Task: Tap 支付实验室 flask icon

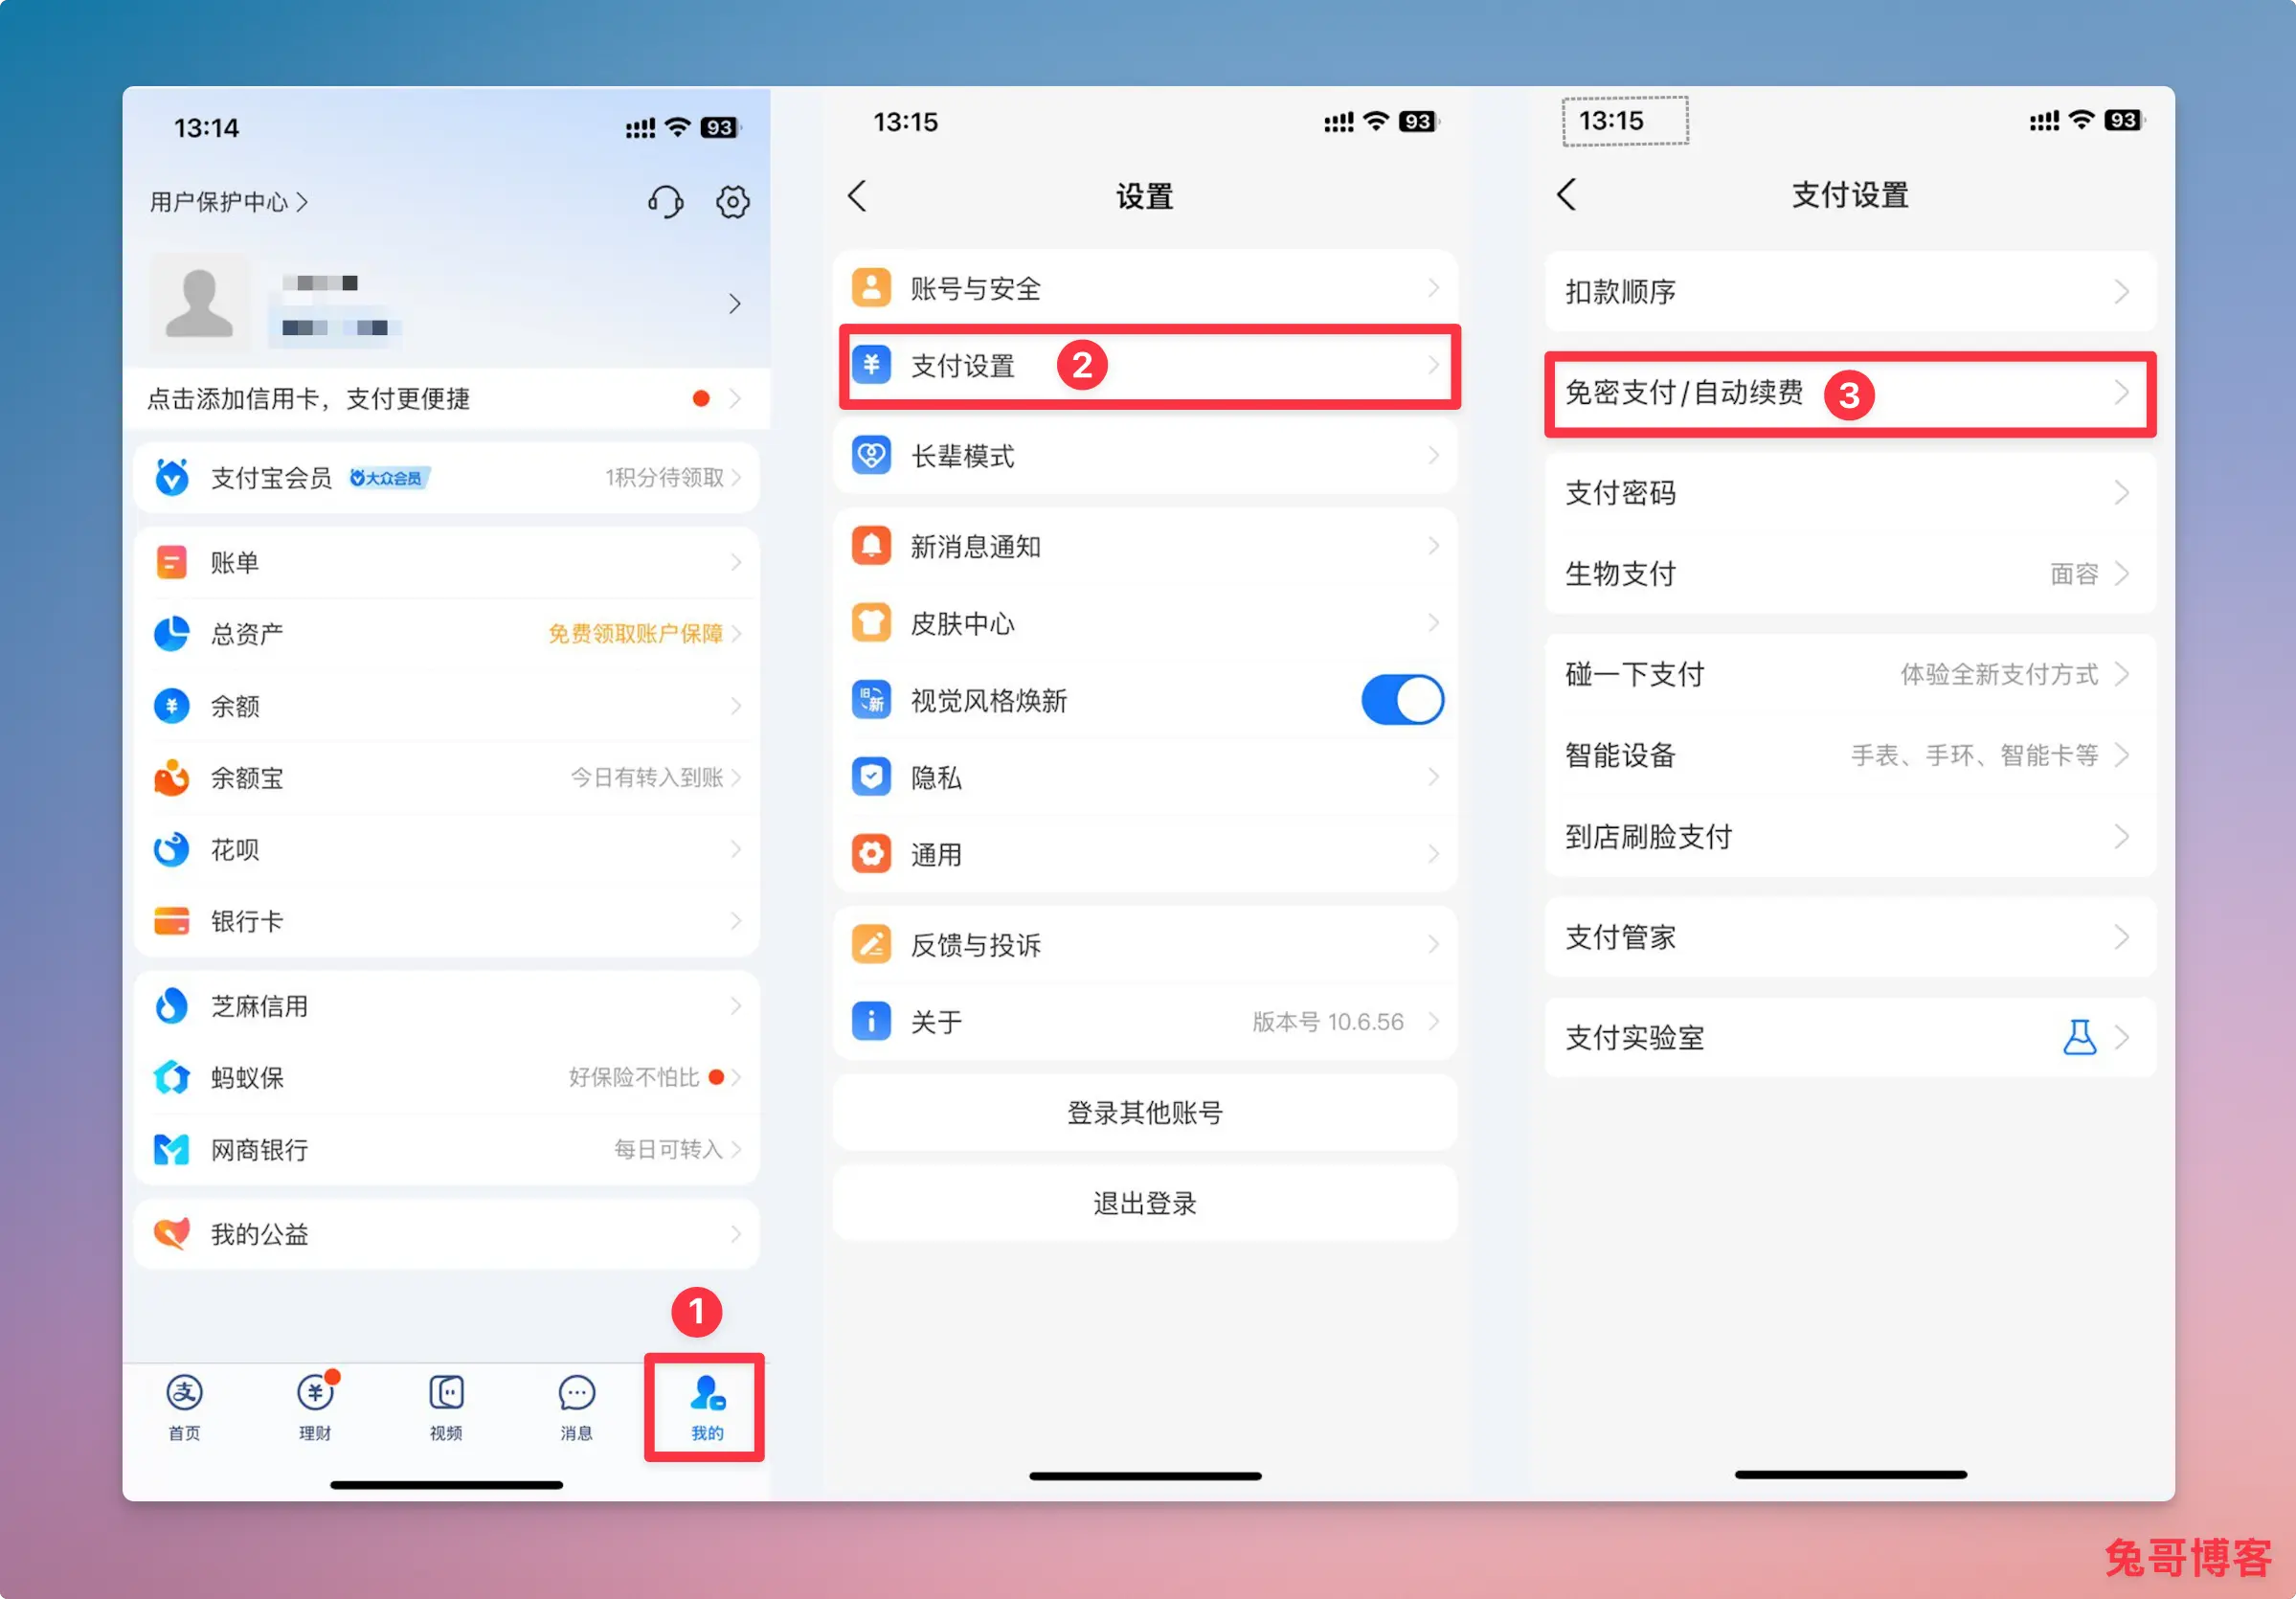Action: [2079, 1038]
